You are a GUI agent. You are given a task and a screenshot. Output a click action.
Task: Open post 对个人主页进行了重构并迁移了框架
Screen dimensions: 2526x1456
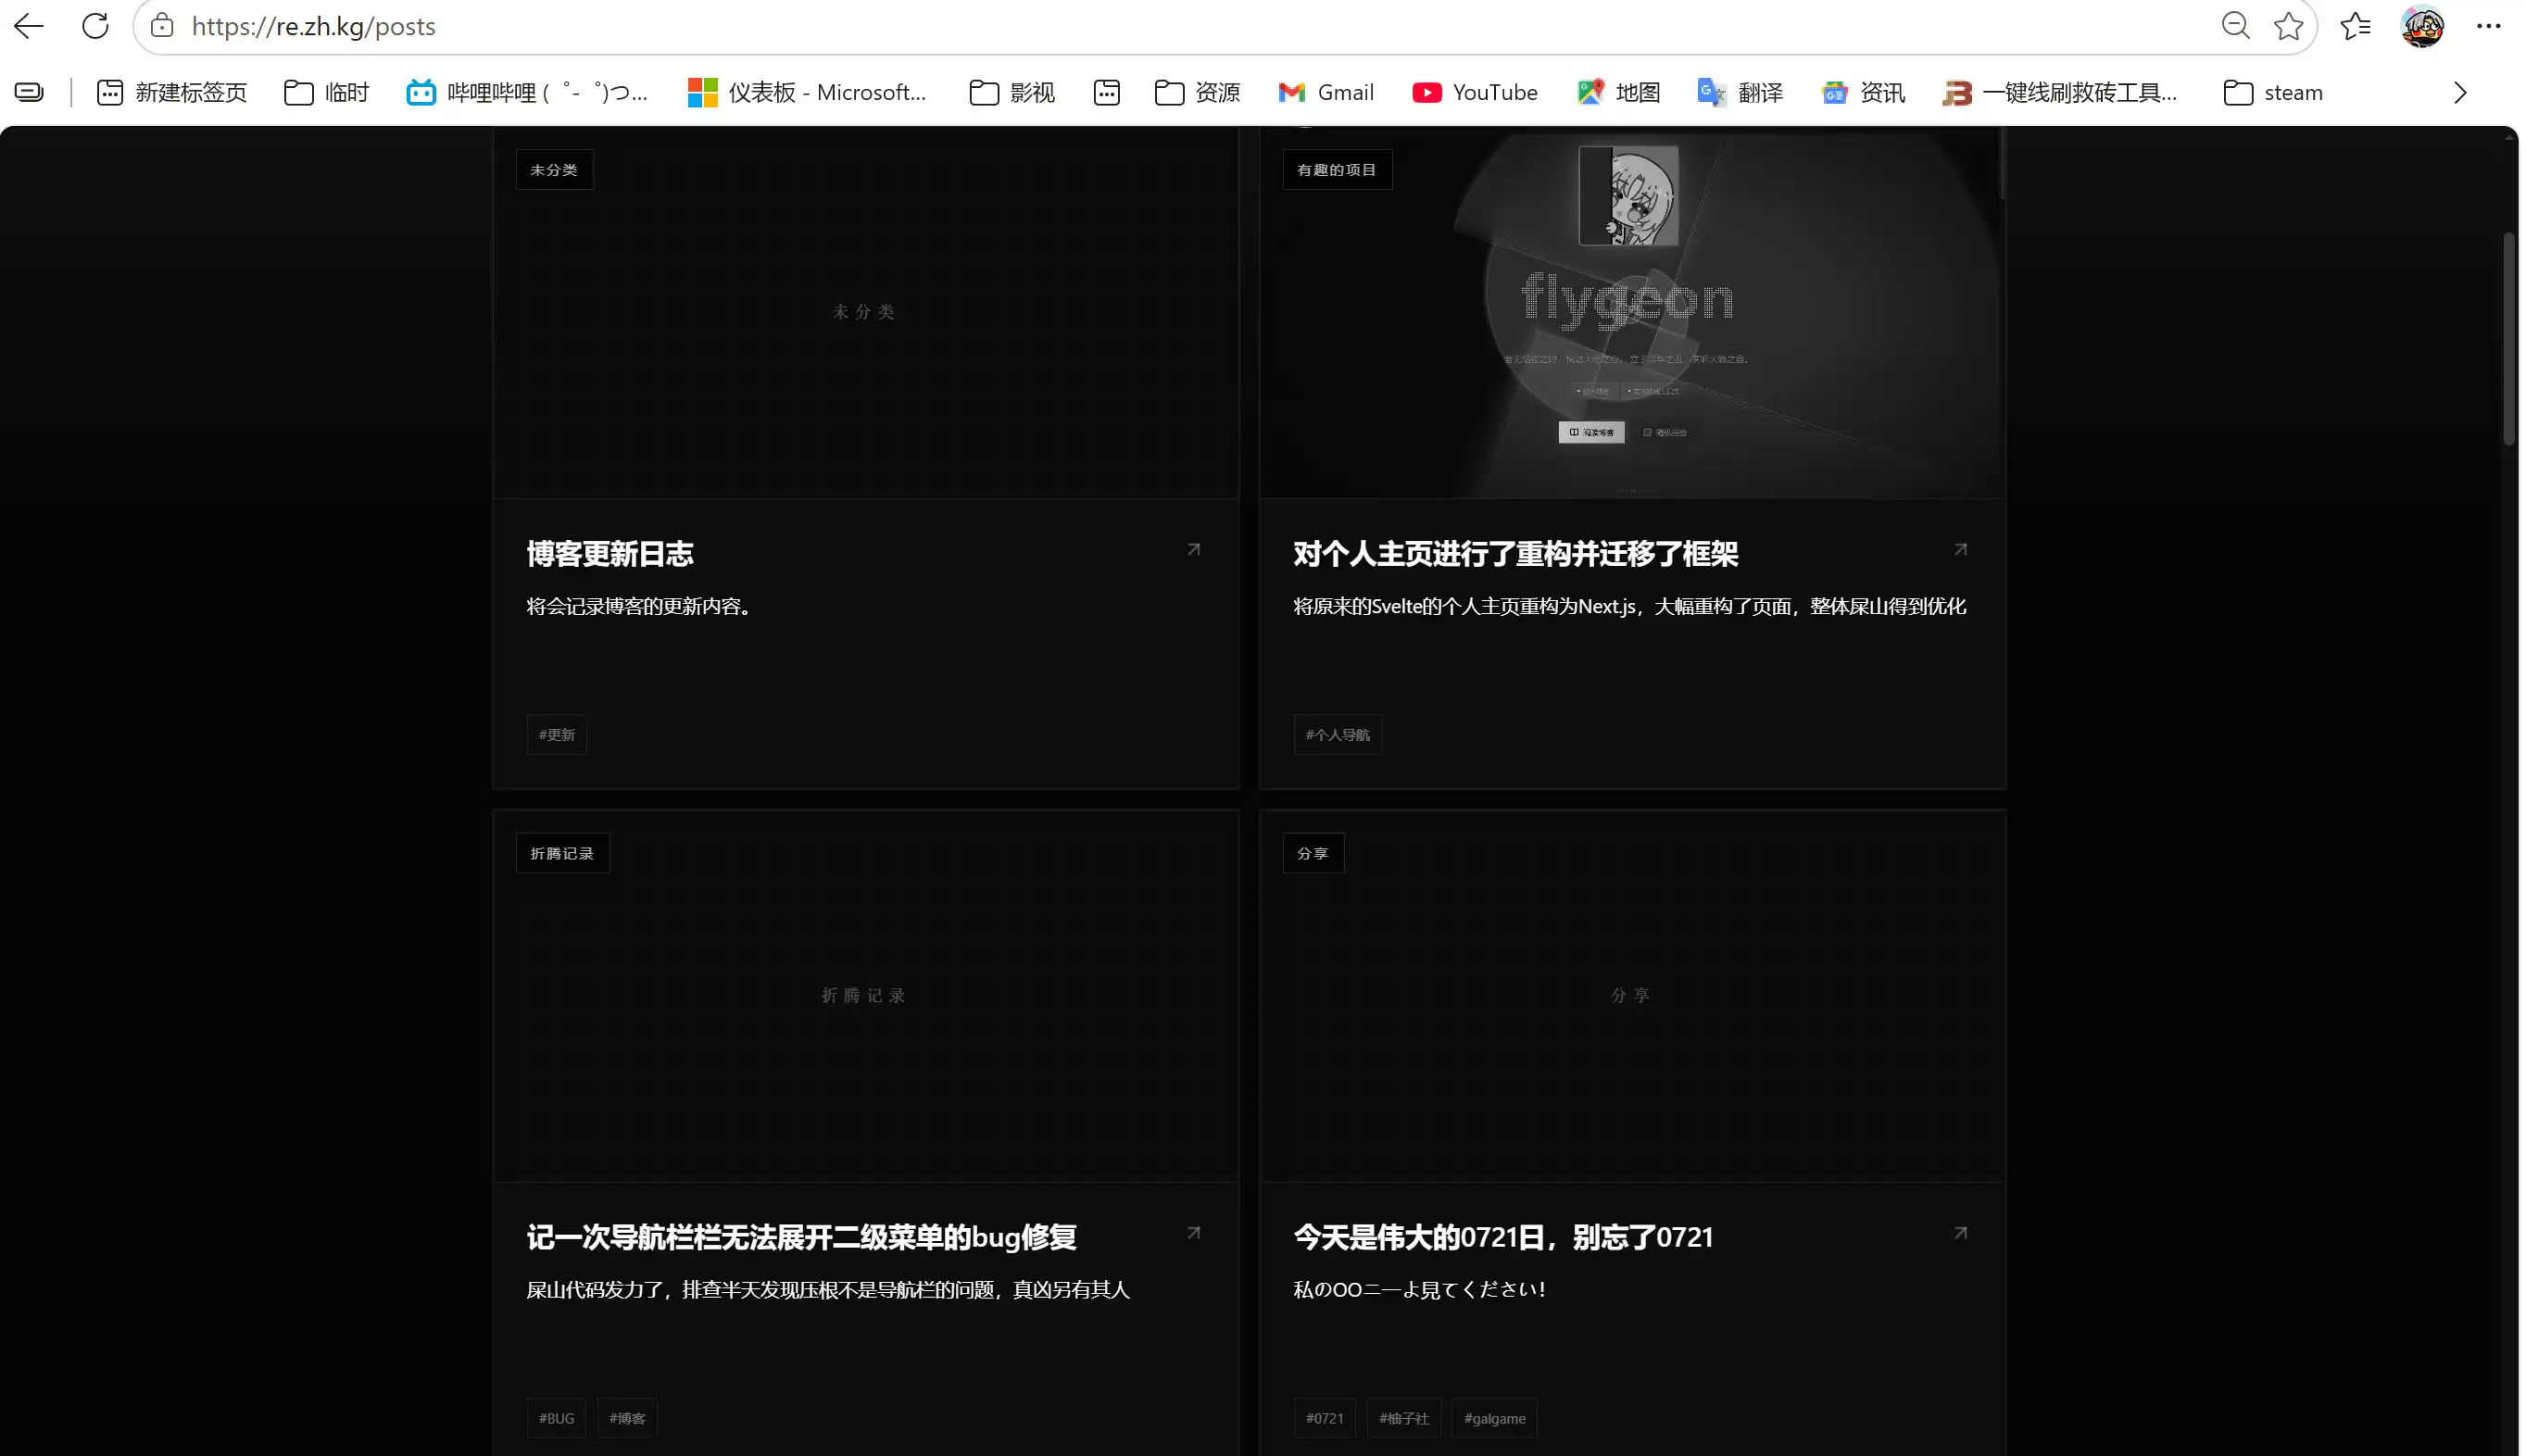coord(1515,554)
